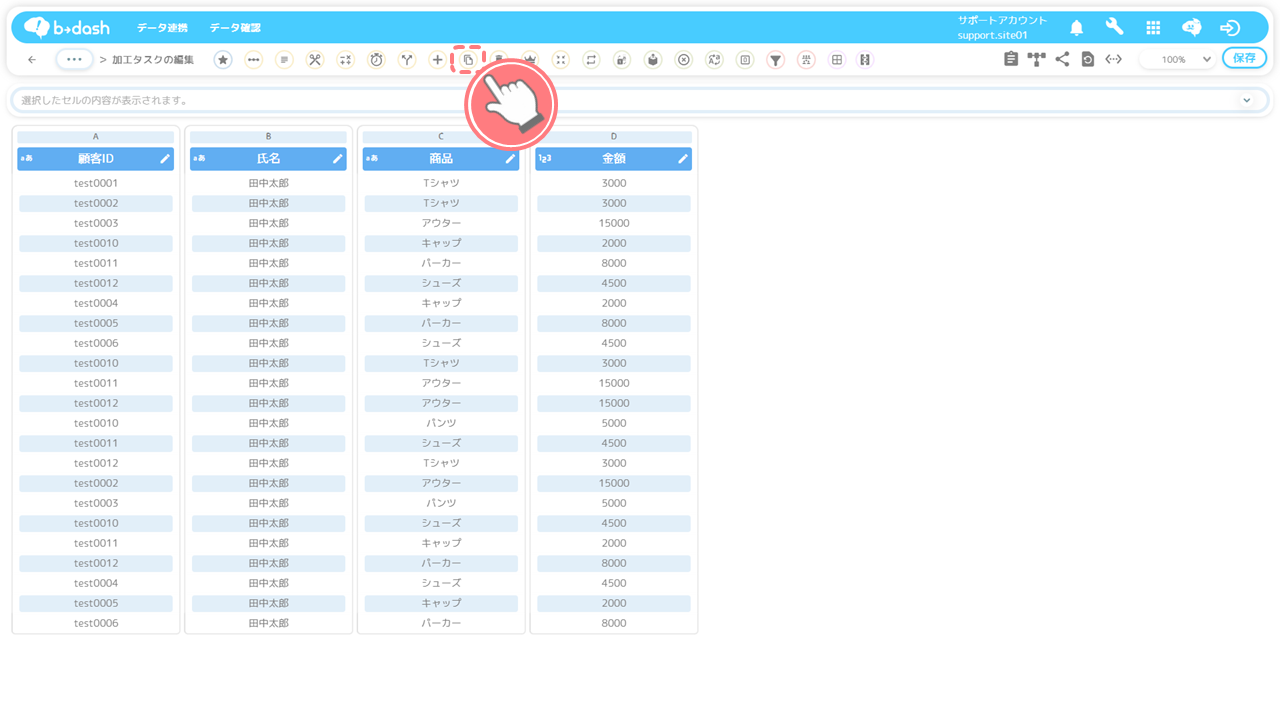Click the four-arrows expand toolbar icon

[x=560, y=60]
